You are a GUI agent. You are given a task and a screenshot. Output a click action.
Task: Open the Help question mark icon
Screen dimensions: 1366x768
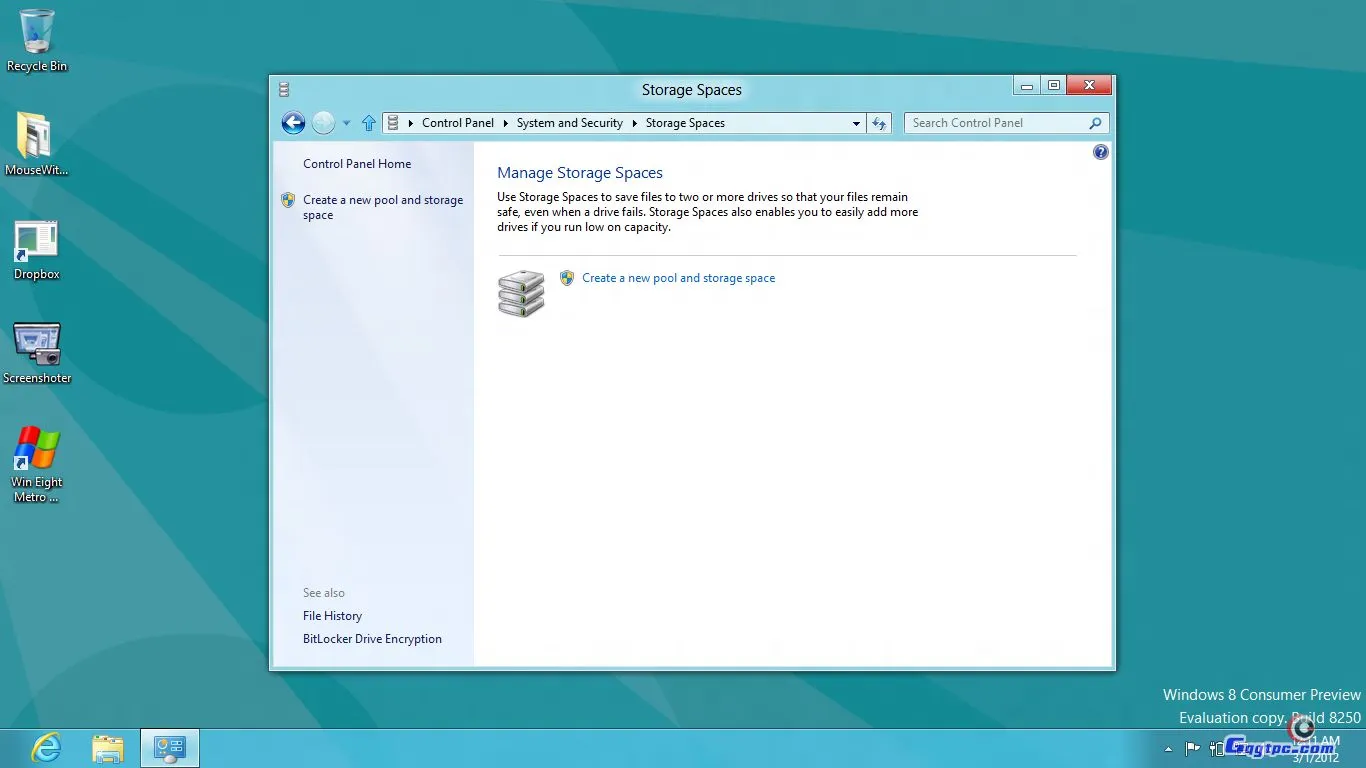[1101, 152]
